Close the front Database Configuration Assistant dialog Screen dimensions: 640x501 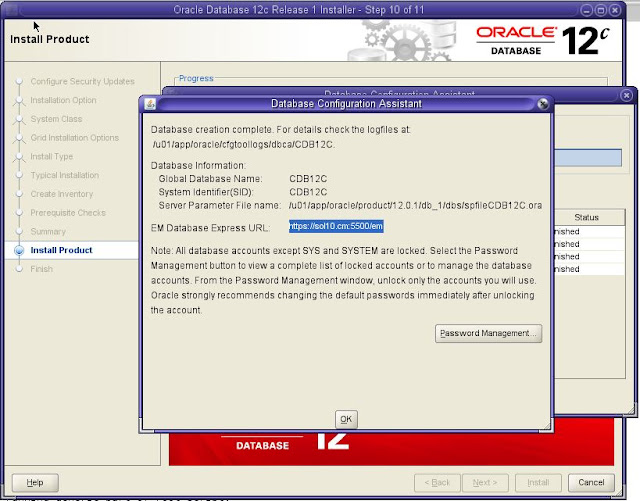coord(542,104)
